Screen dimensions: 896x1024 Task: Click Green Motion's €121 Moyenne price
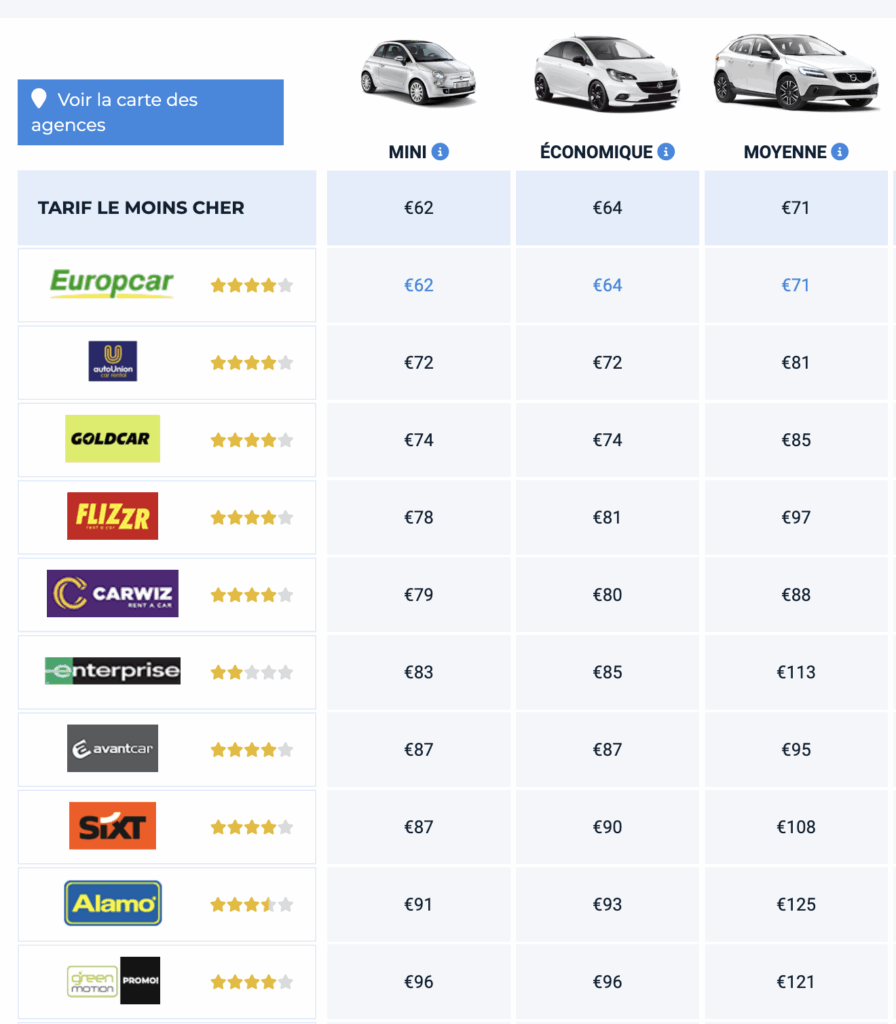pos(796,982)
